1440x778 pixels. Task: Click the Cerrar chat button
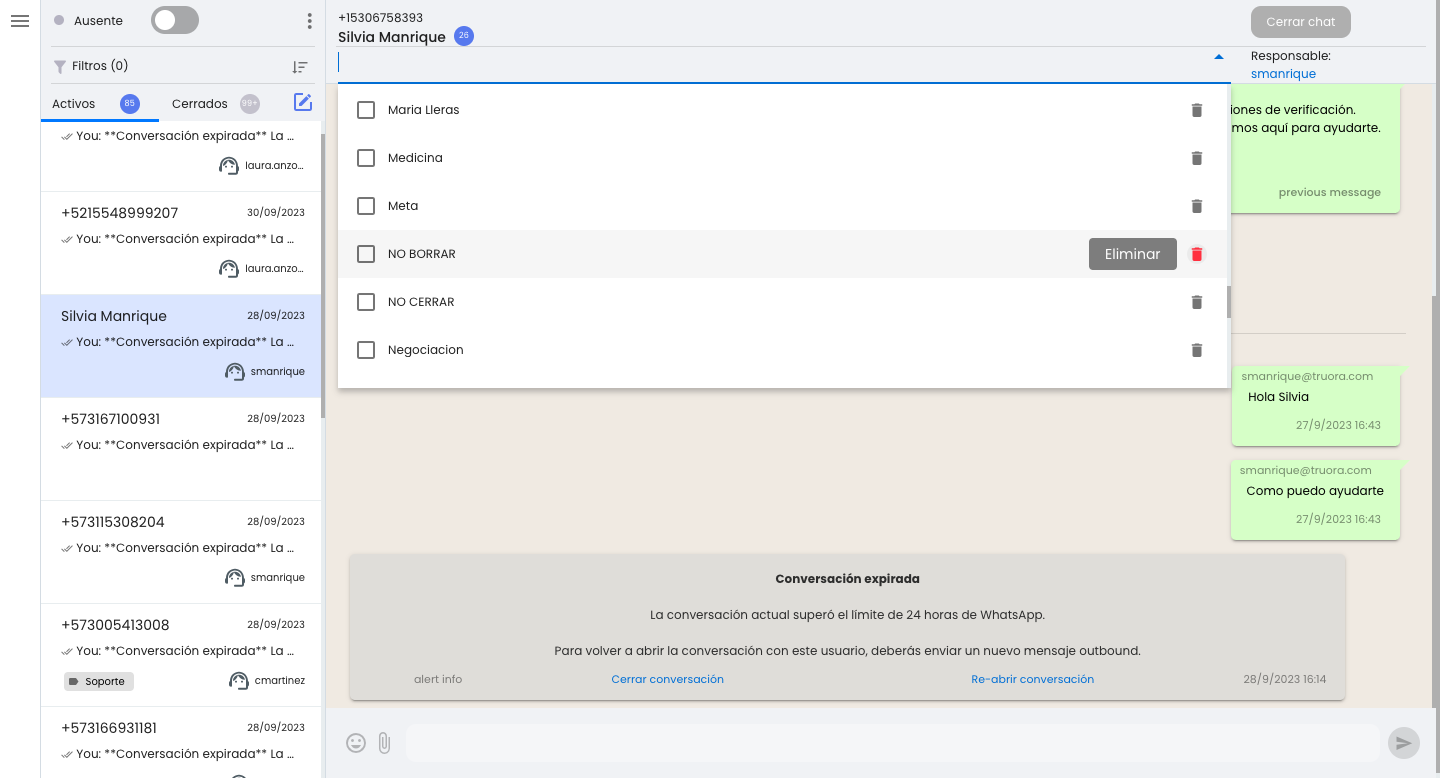pyautogui.click(x=1300, y=22)
